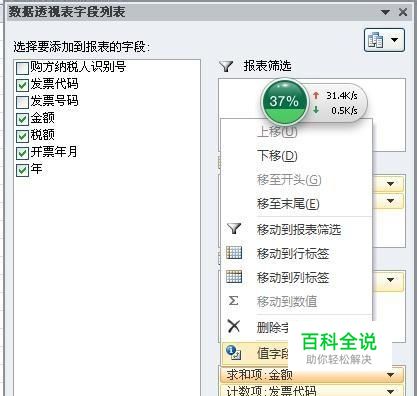Screen dimensions: 417x396
Task: Click the value field settings icon
Action: tap(234, 352)
